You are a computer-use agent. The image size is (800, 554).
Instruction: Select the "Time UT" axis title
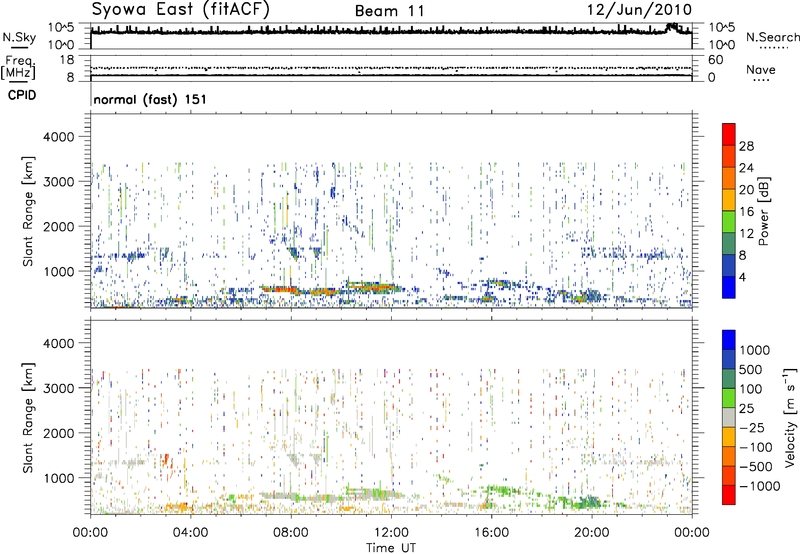click(391, 548)
